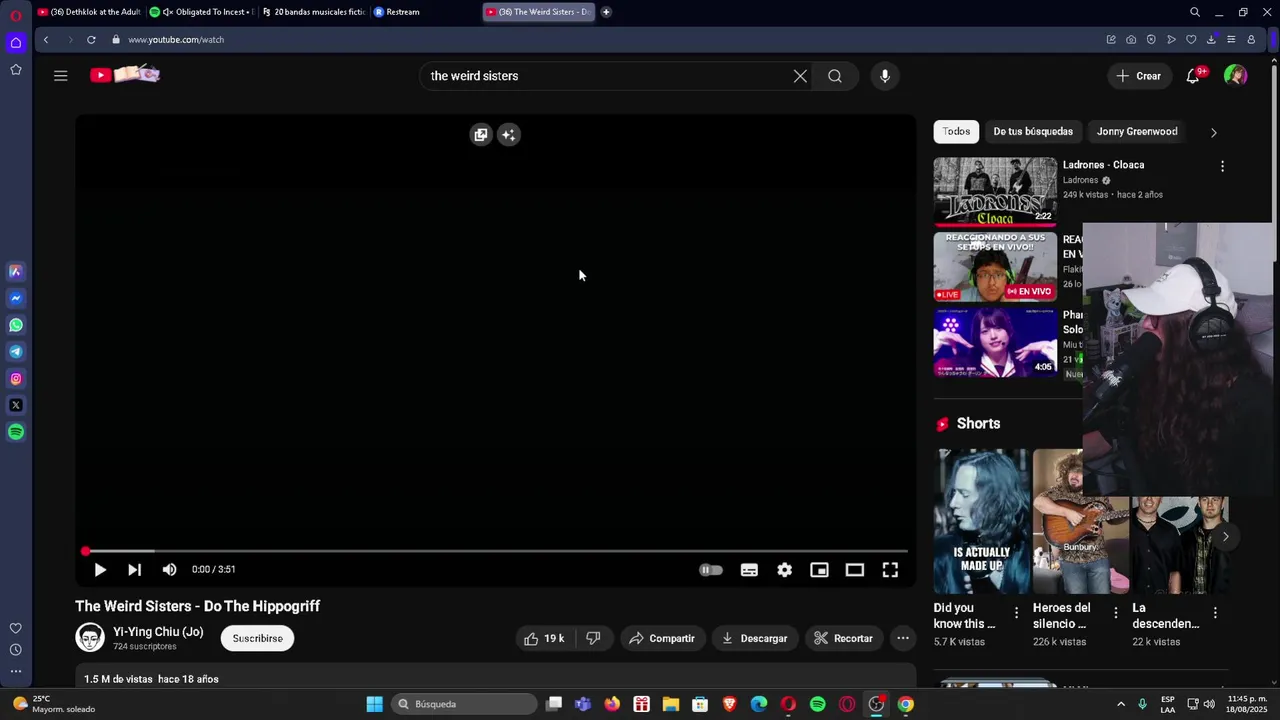The width and height of the screenshot is (1280, 720).
Task: Clear the search box with the X
Action: coord(800,76)
